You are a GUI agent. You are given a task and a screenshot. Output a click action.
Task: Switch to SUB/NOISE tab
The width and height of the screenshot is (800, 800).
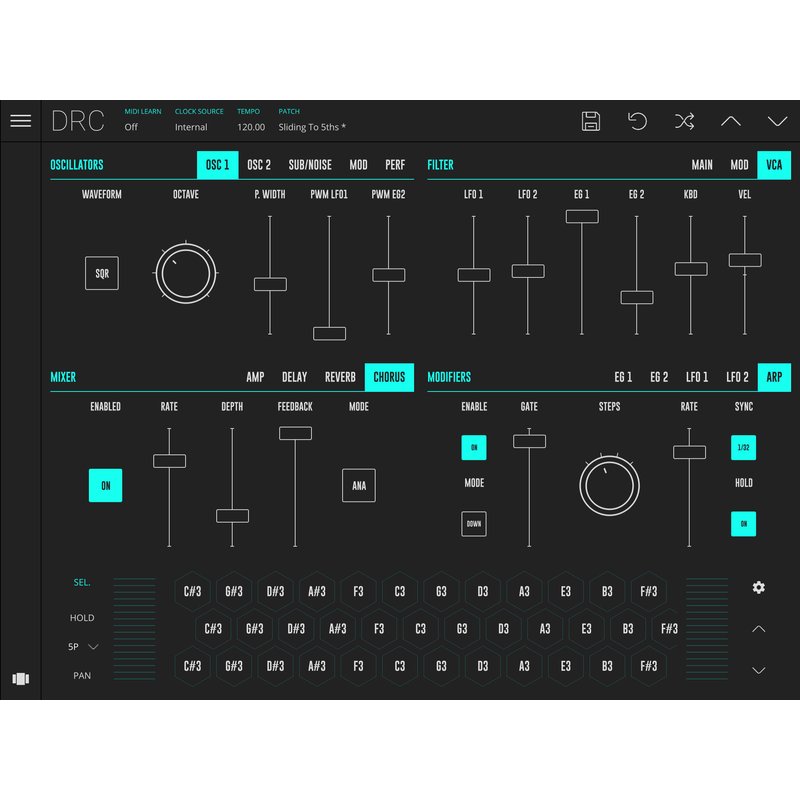pyautogui.click(x=310, y=165)
